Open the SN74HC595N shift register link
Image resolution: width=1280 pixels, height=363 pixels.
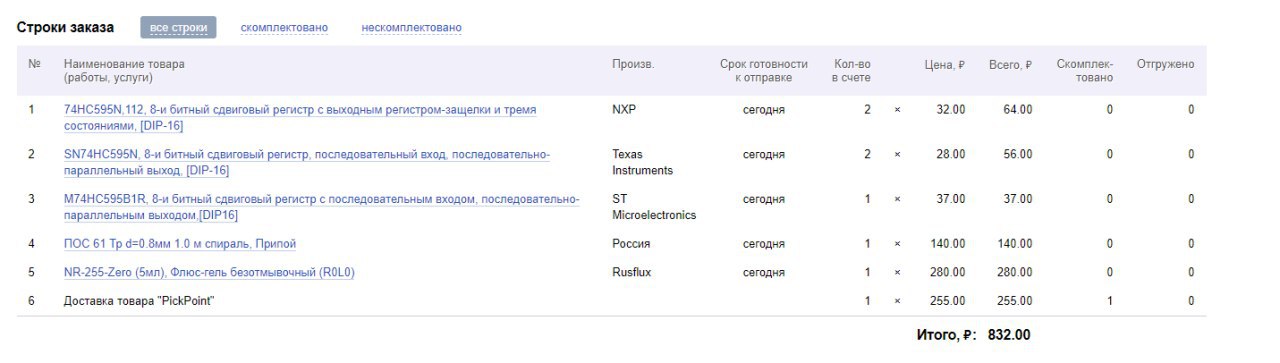(x=307, y=162)
